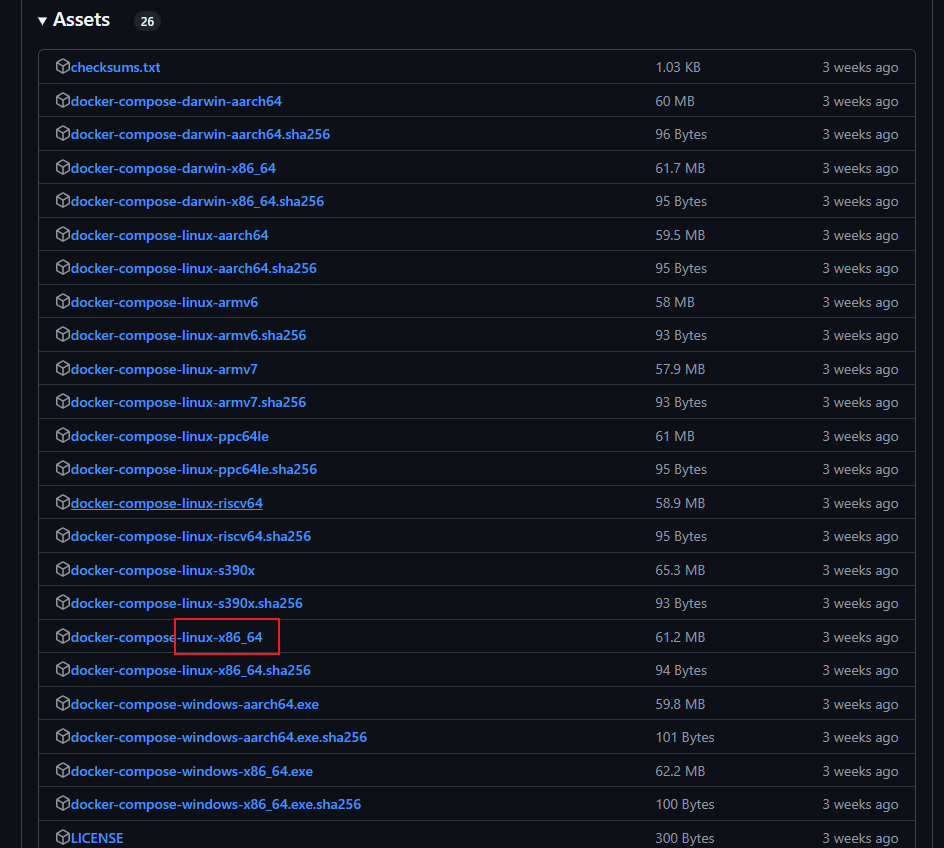Open docker-compose-windows-x86_64.exe.sha256 link
This screenshot has width=944, height=848.
pyautogui.click(x=216, y=804)
